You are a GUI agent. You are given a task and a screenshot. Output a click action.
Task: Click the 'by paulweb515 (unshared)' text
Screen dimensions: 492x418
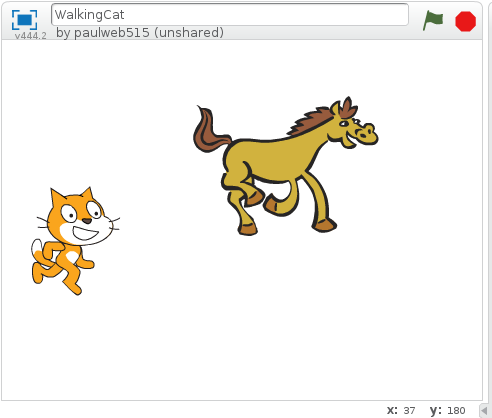[x=140, y=33]
